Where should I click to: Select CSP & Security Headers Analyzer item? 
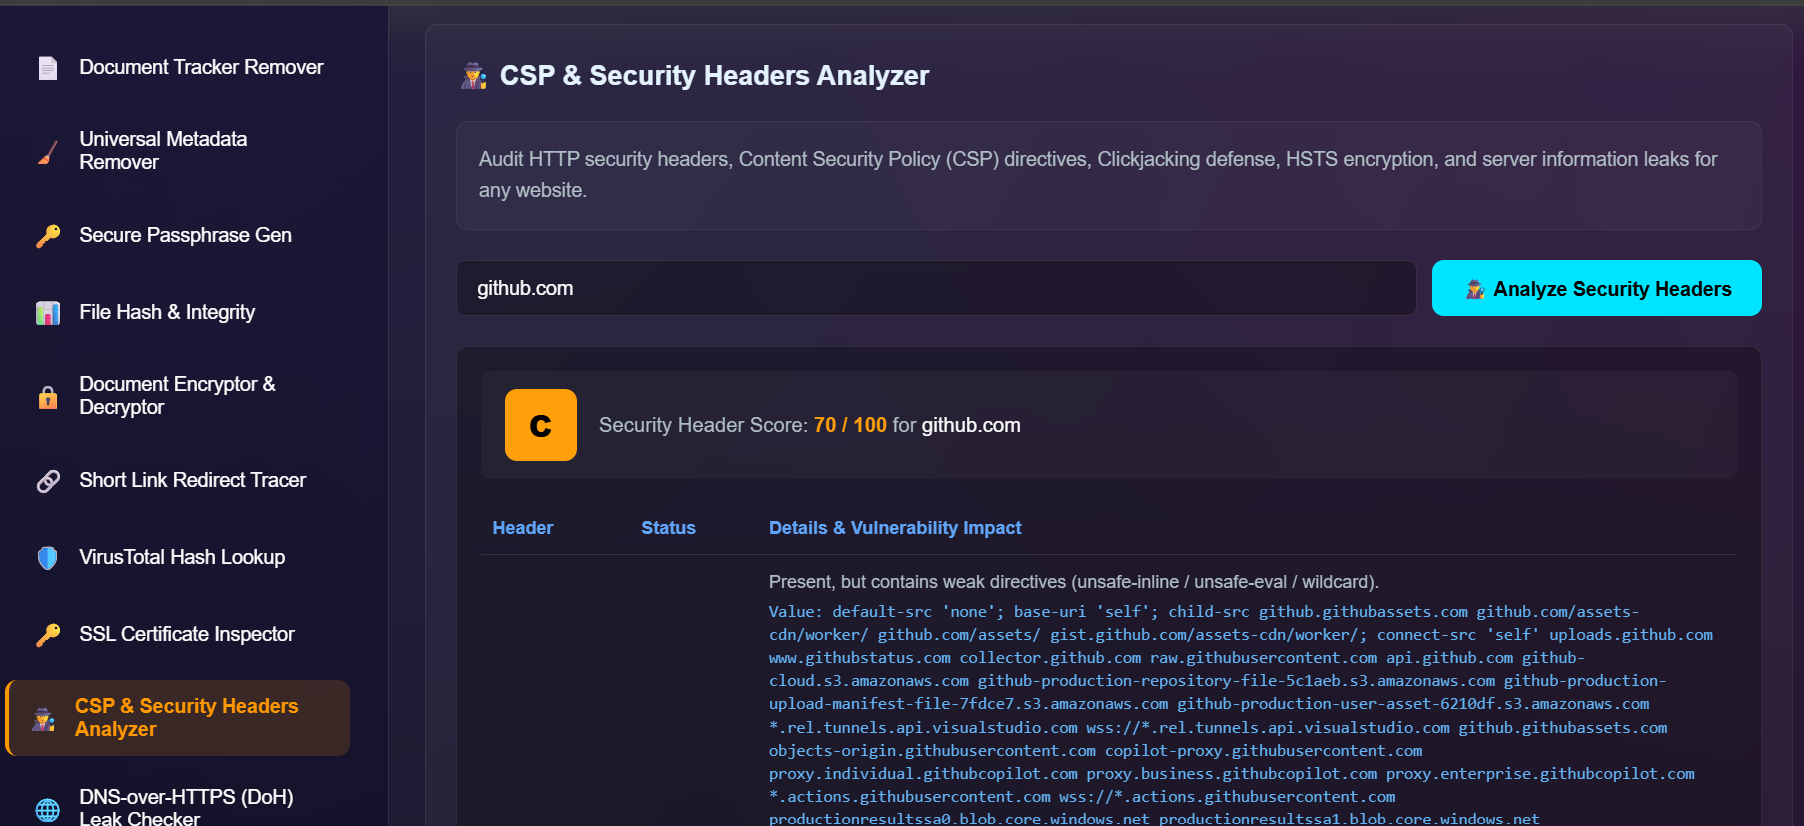(x=178, y=718)
